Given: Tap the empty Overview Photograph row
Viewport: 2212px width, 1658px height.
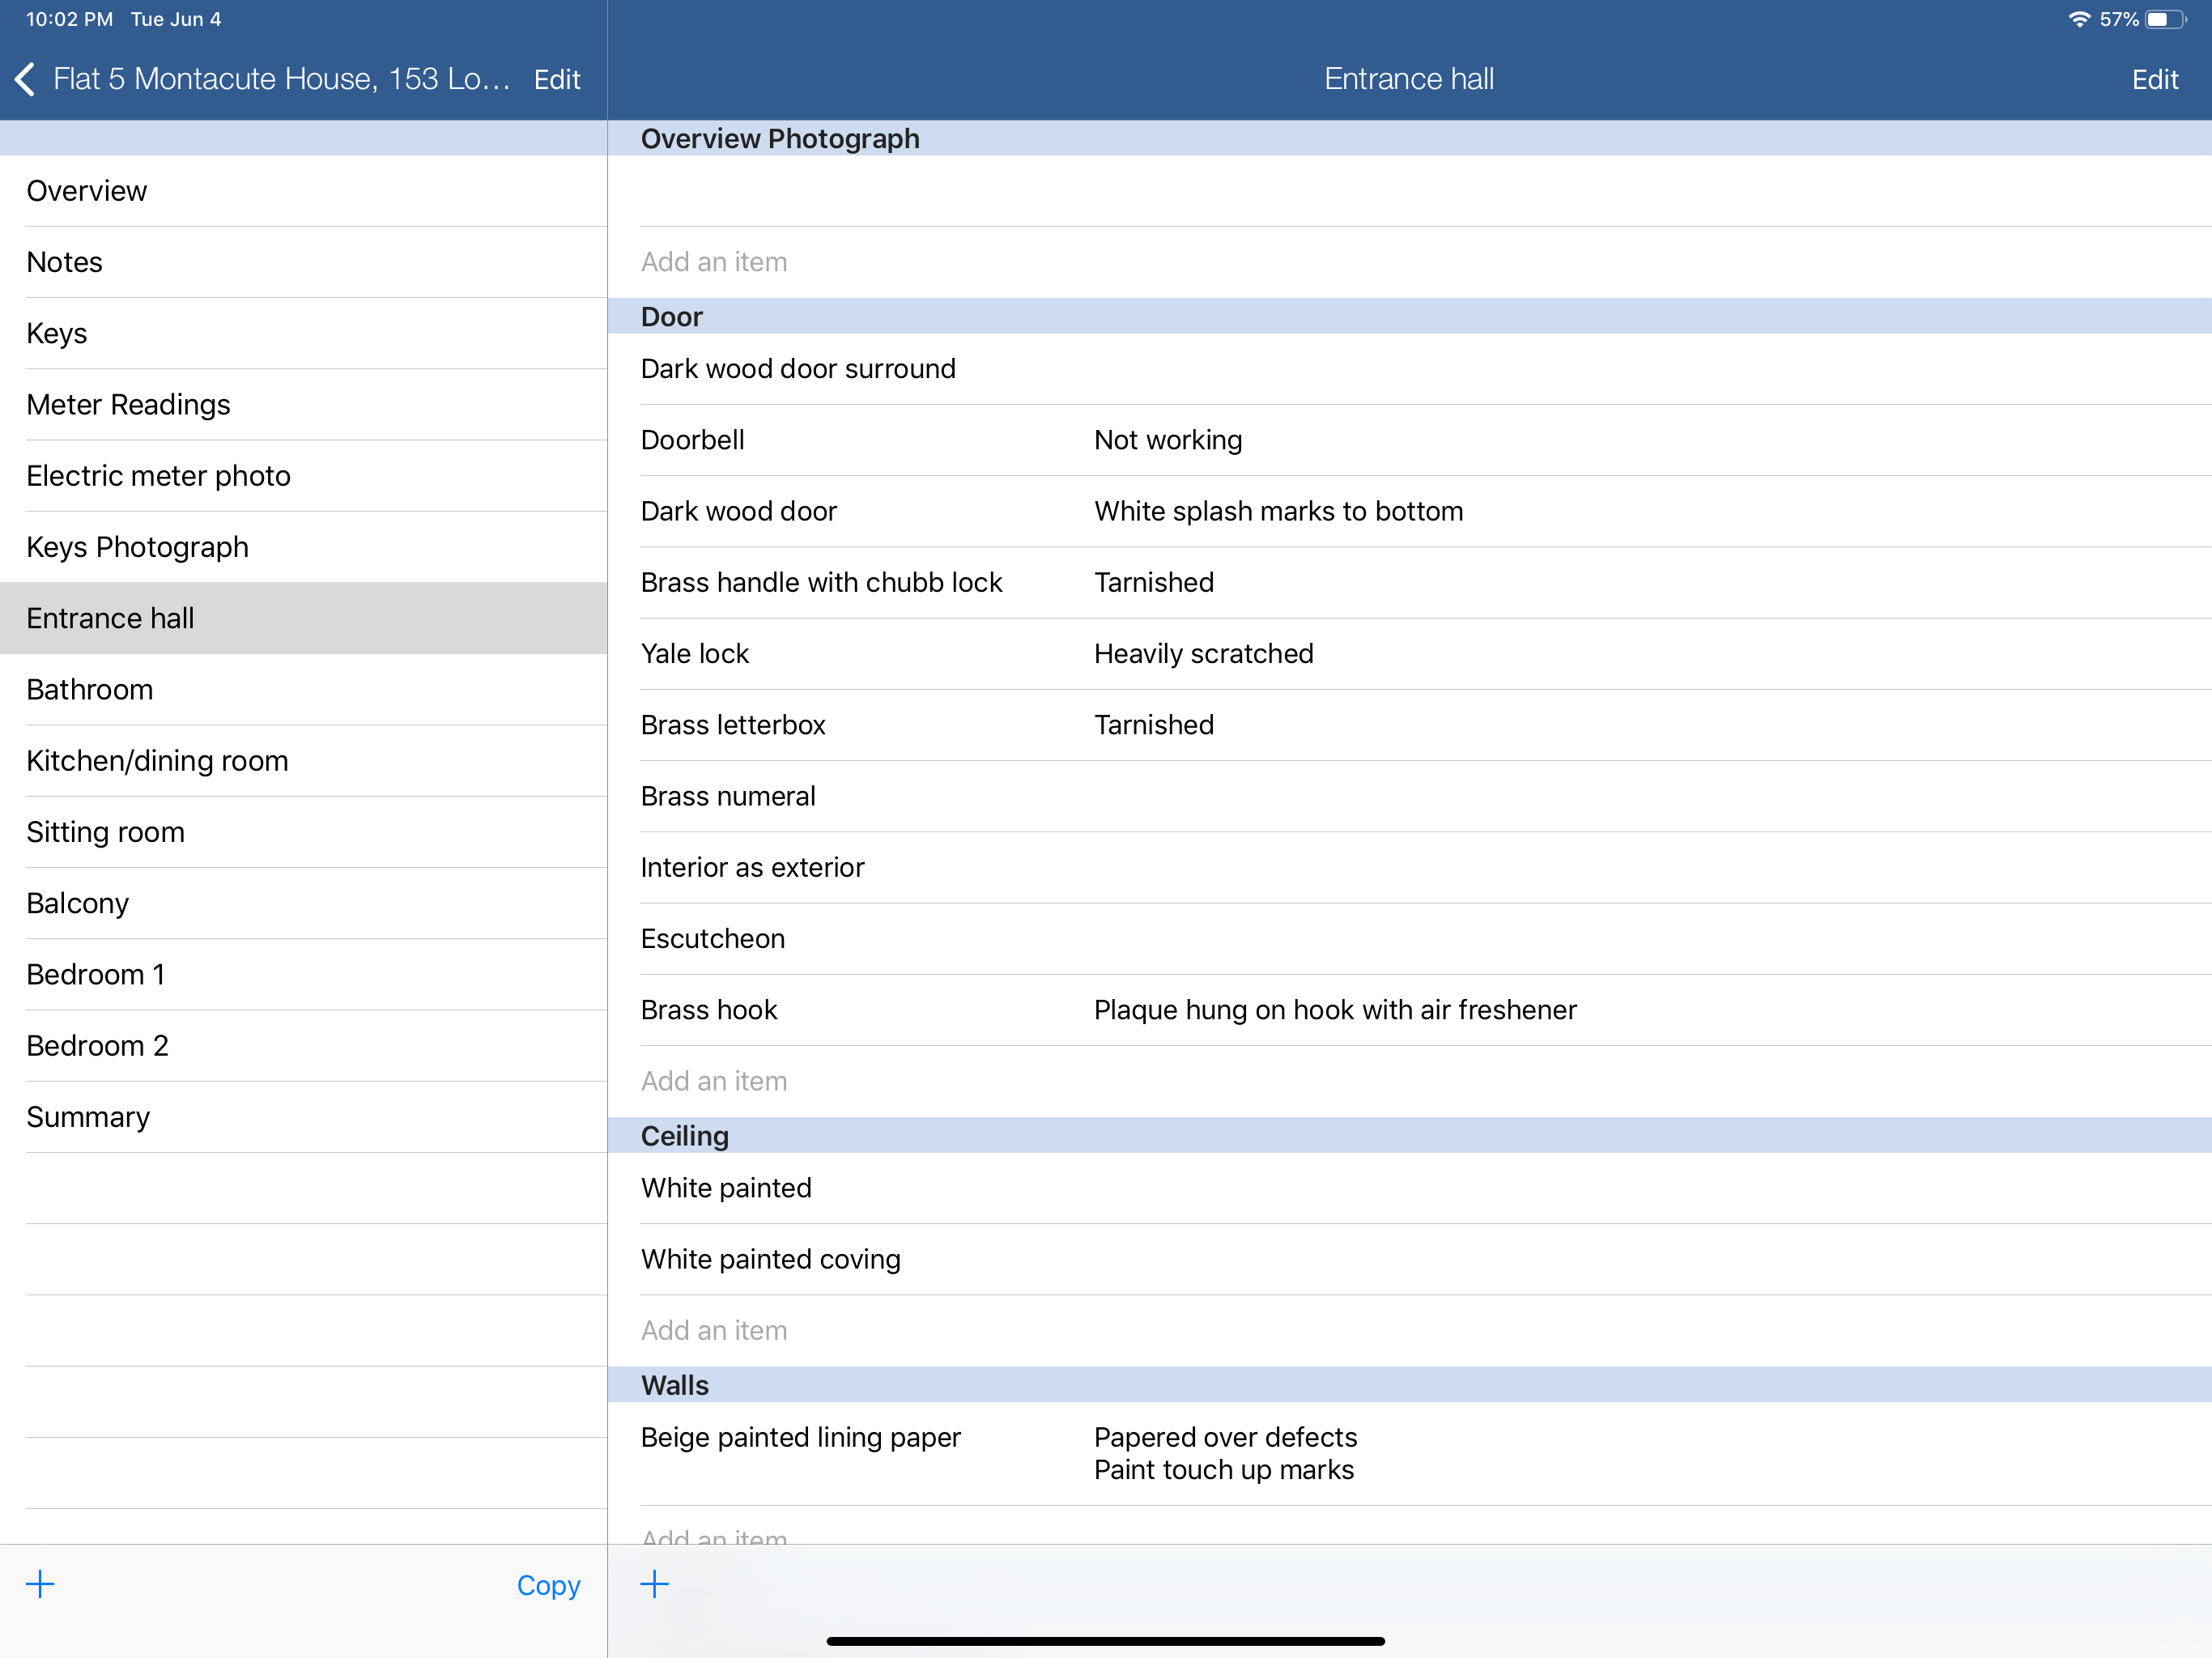Looking at the screenshot, I should pos(1410,191).
